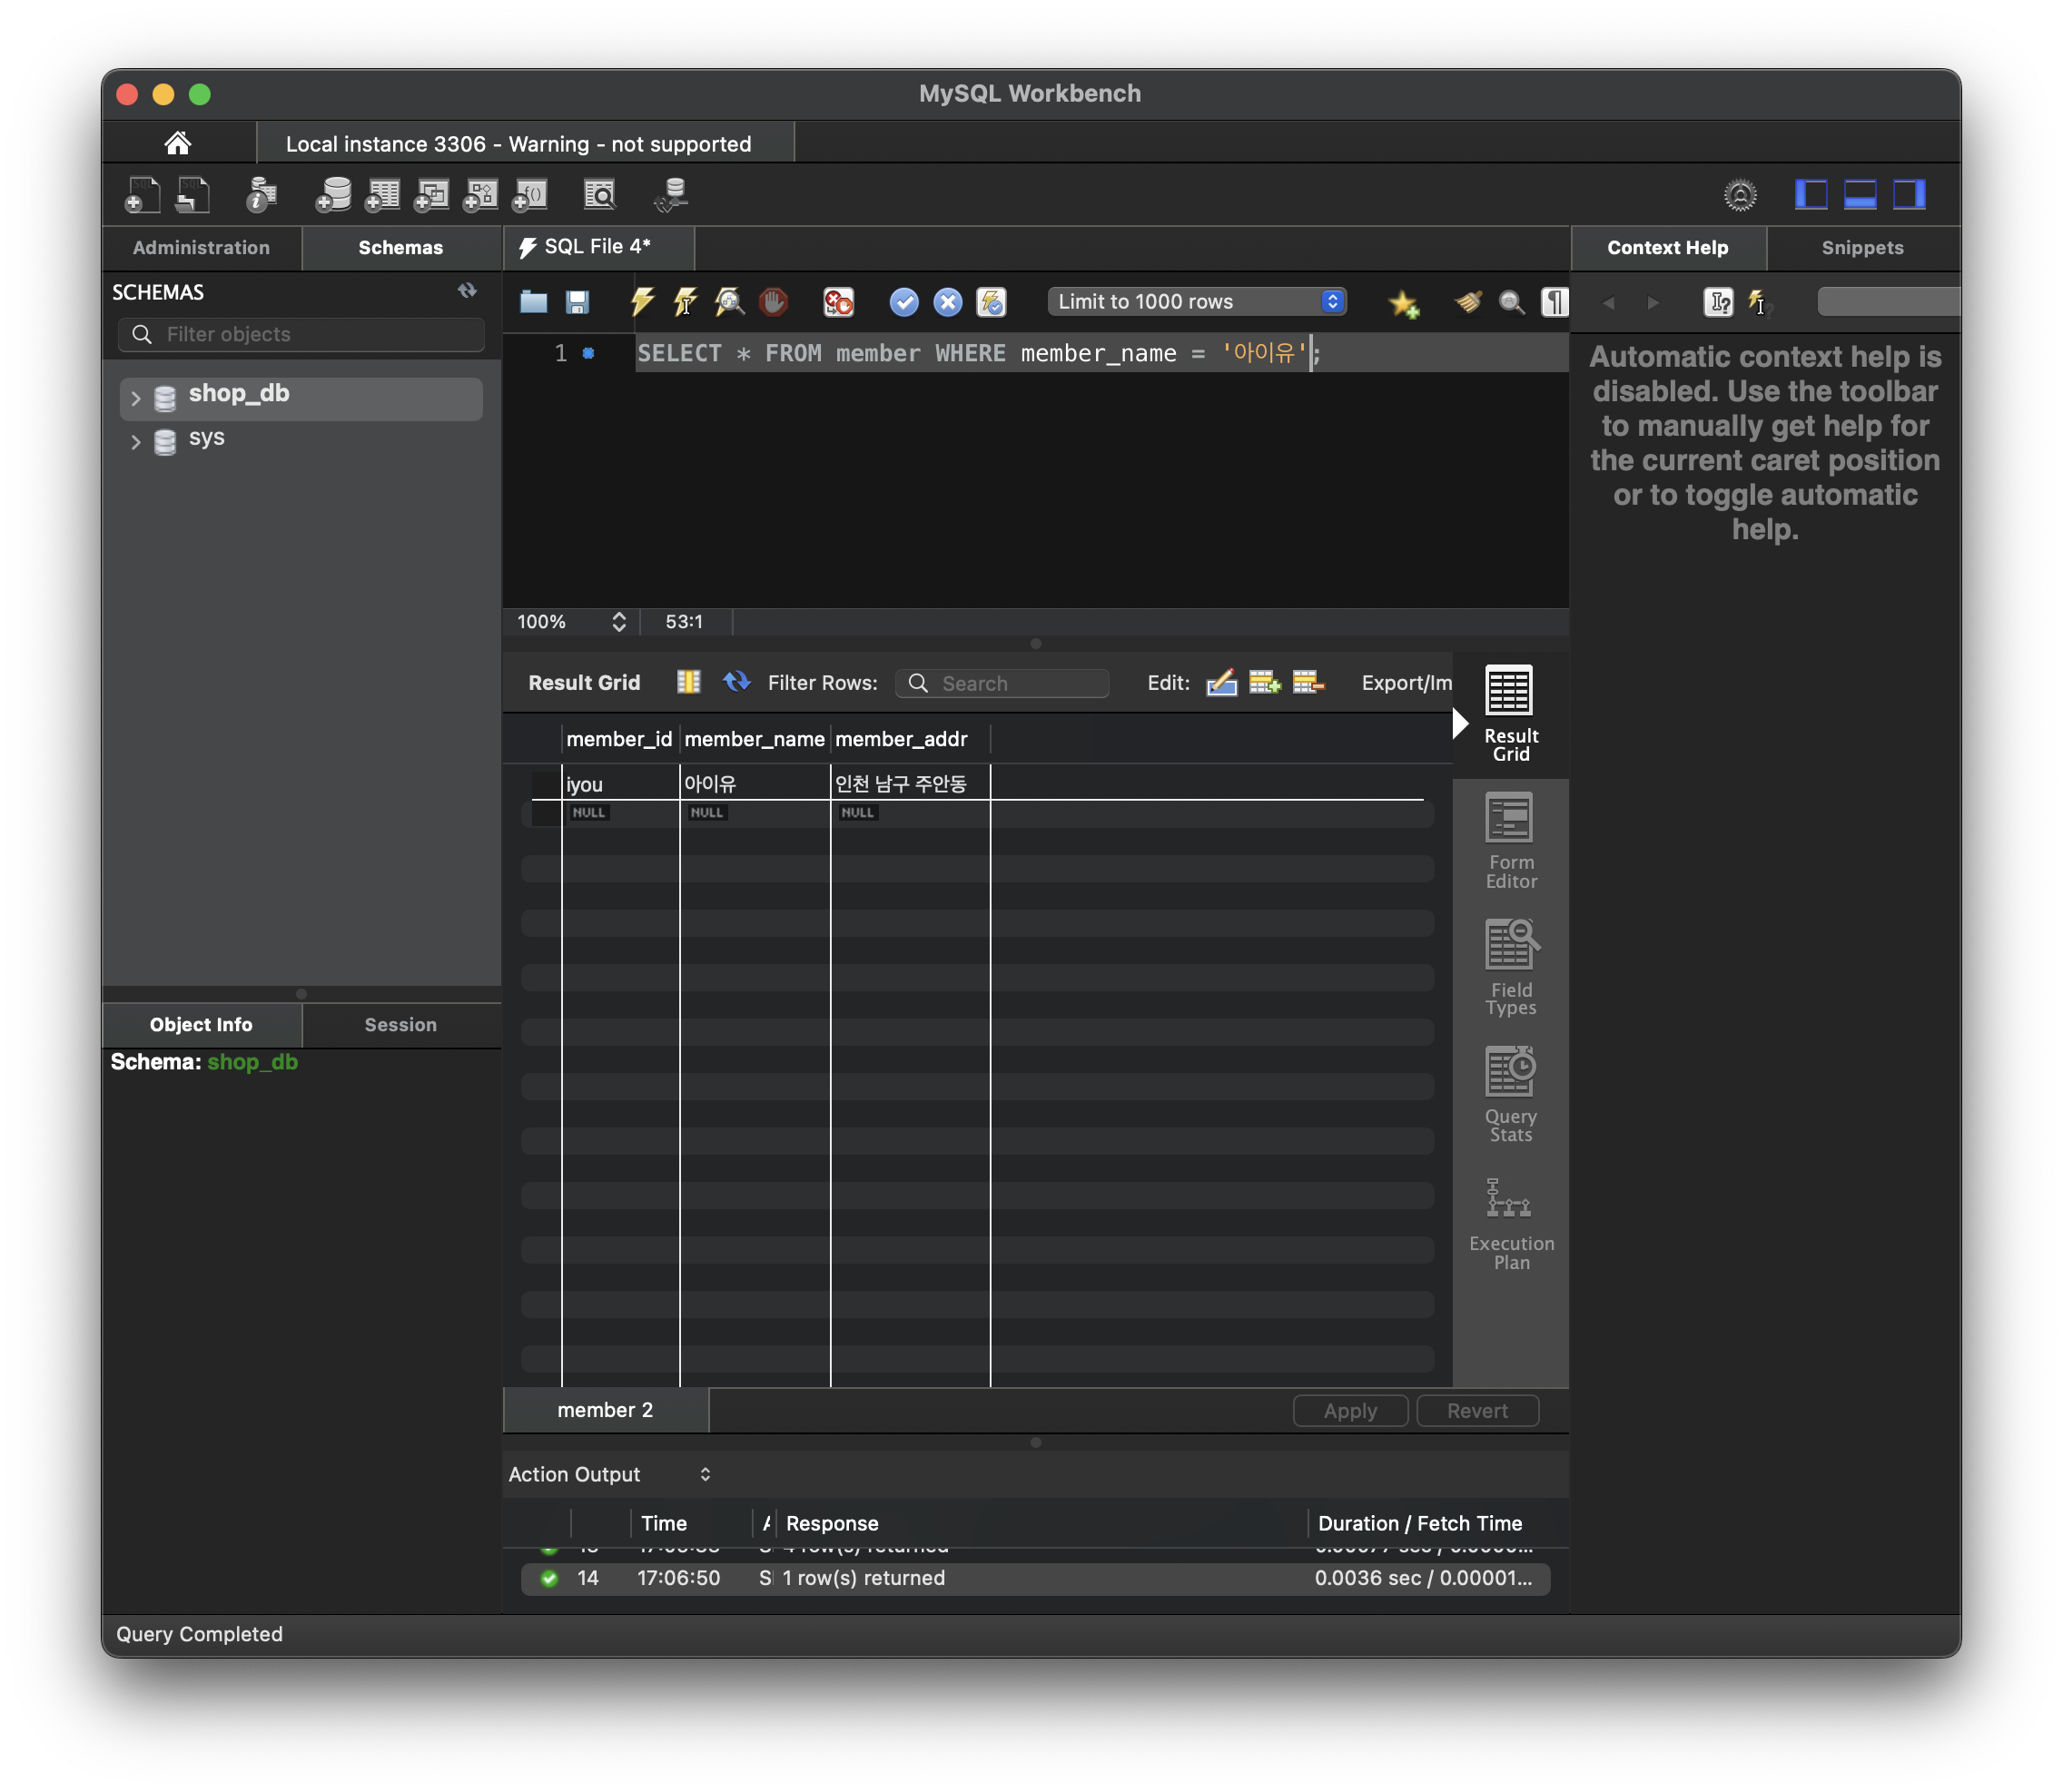Viewport: 2063px width, 1792px height.
Task: Run explain on the current statement
Action: pyautogui.click(x=730, y=301)
